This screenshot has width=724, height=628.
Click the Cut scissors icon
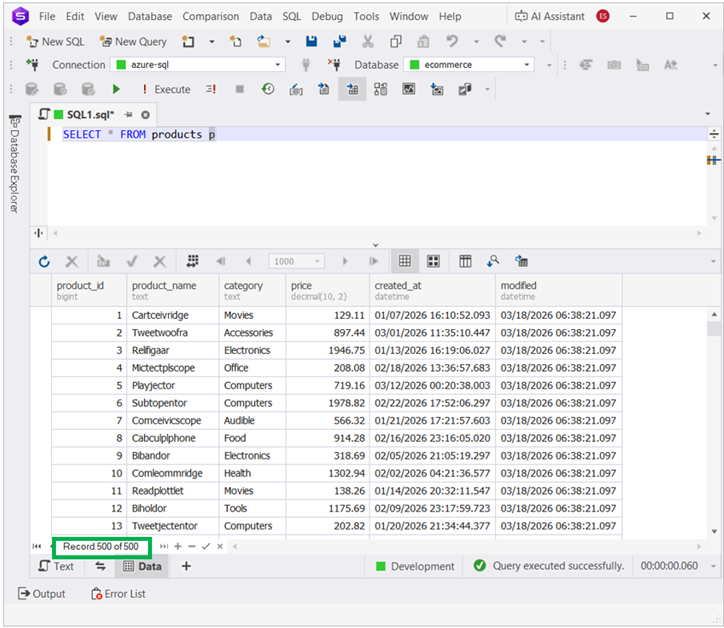coord(368,42)
